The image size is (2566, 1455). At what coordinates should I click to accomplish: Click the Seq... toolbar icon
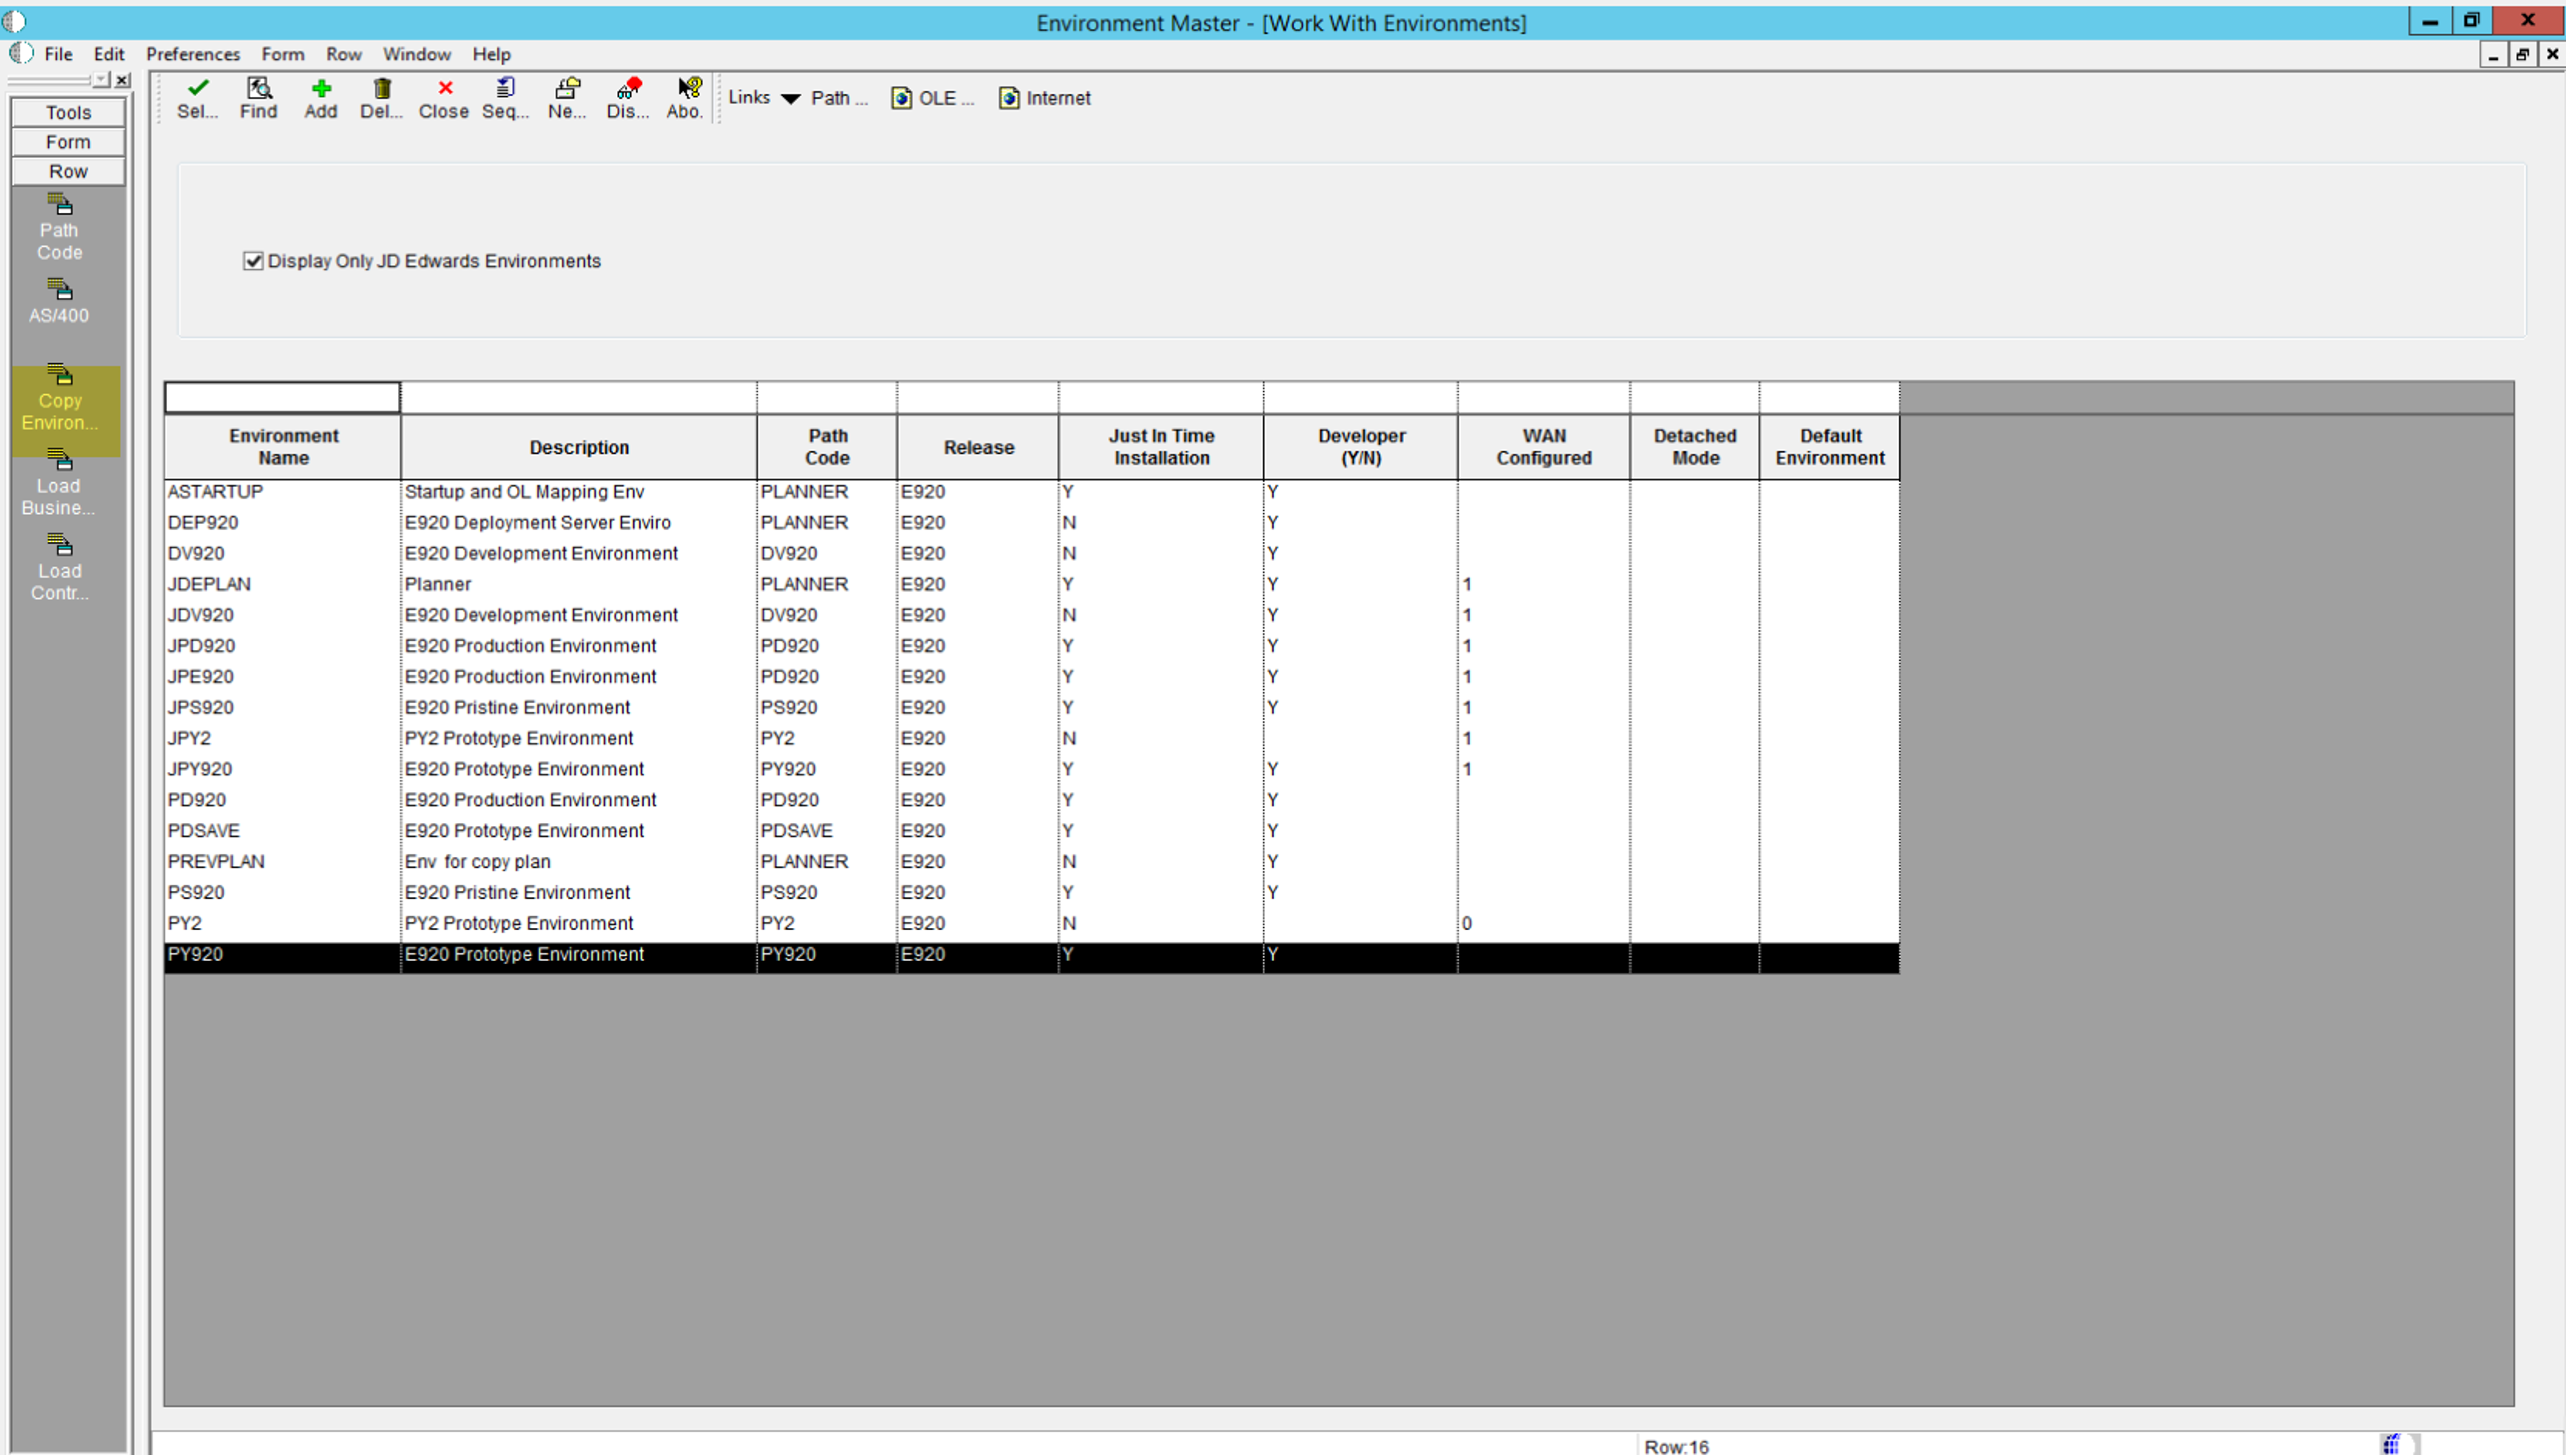(x=505, y=98)
